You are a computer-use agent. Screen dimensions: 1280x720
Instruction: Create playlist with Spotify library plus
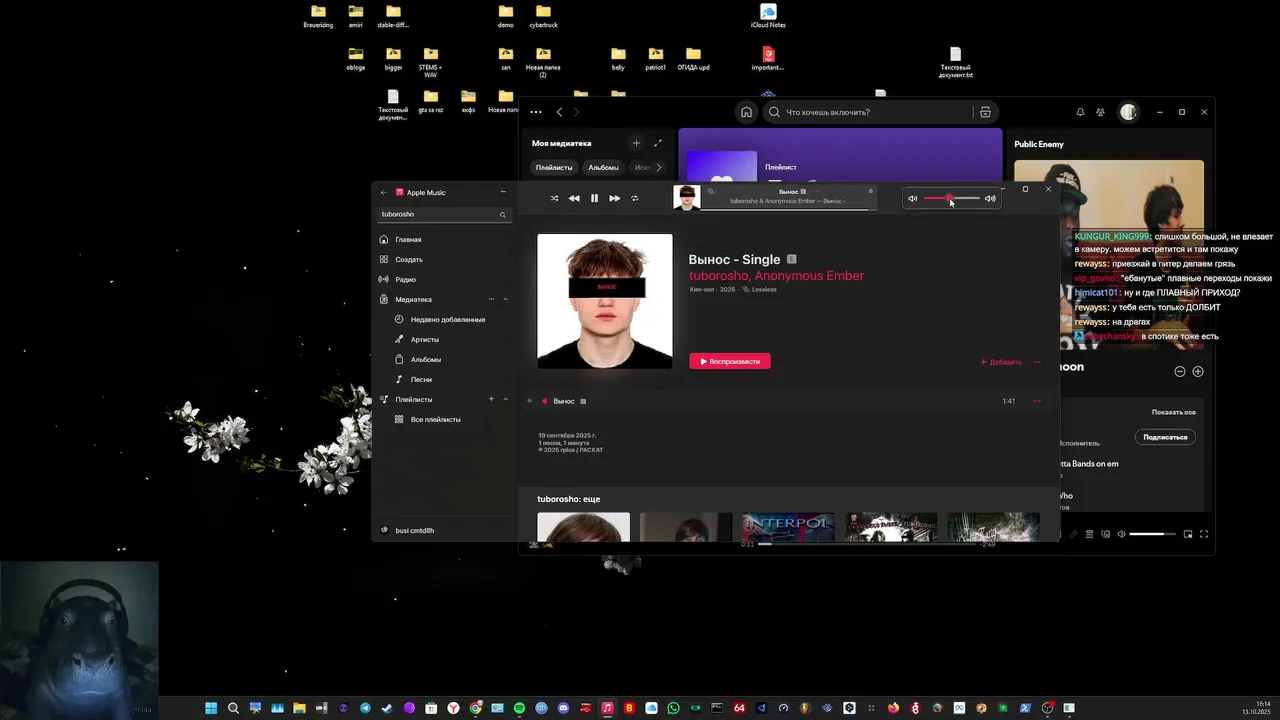636,143
